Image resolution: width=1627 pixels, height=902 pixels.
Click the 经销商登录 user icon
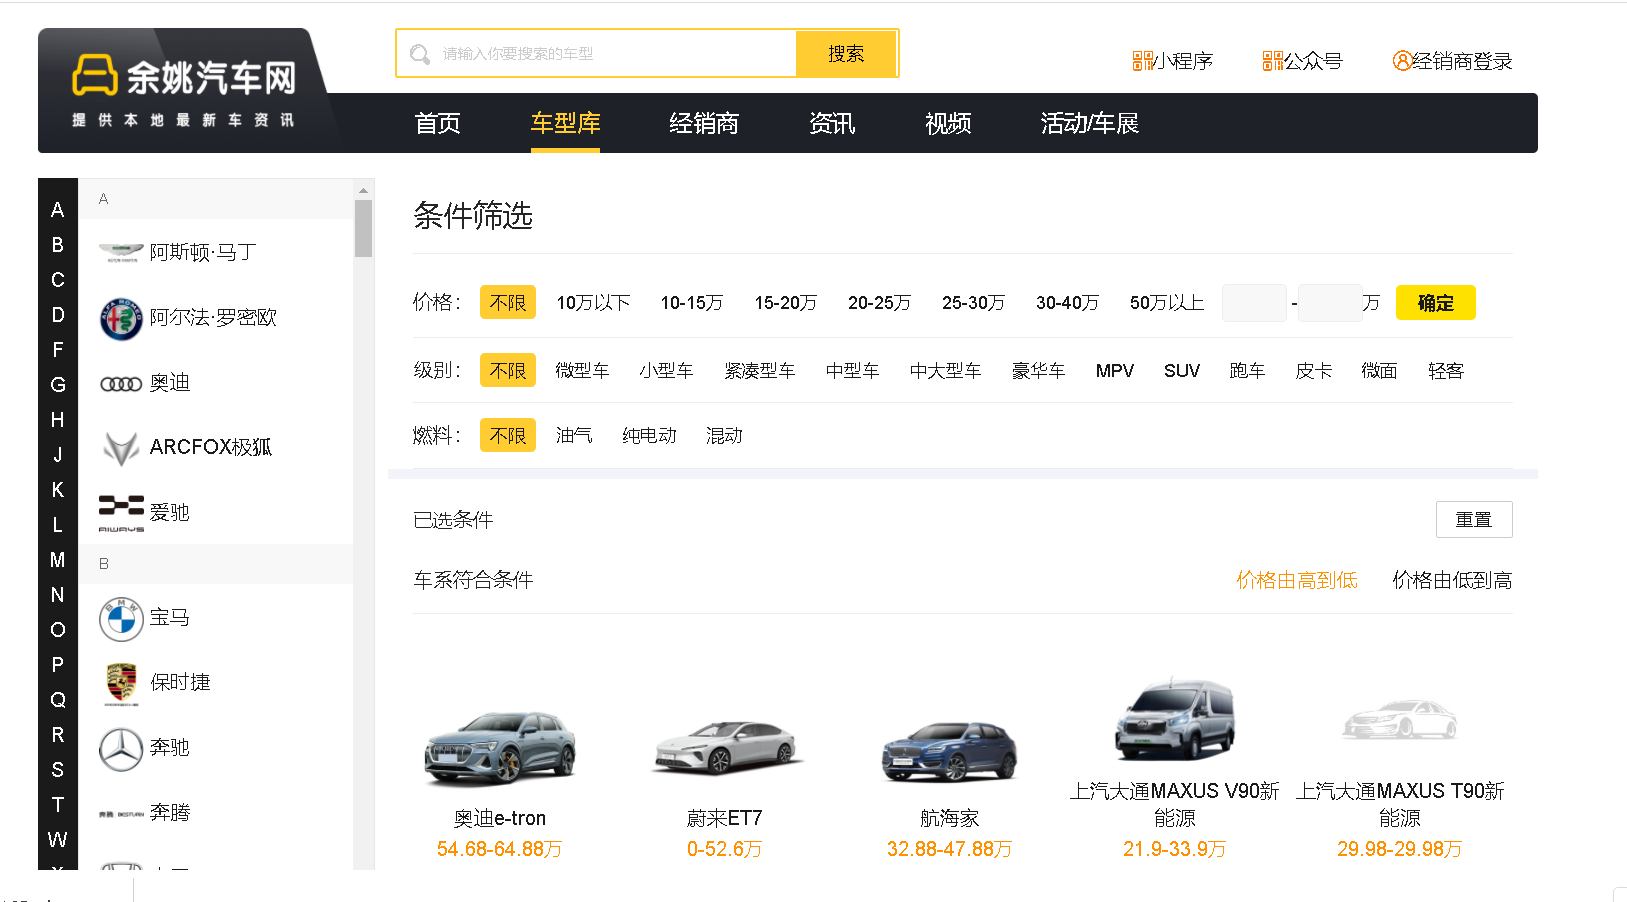1402,61
